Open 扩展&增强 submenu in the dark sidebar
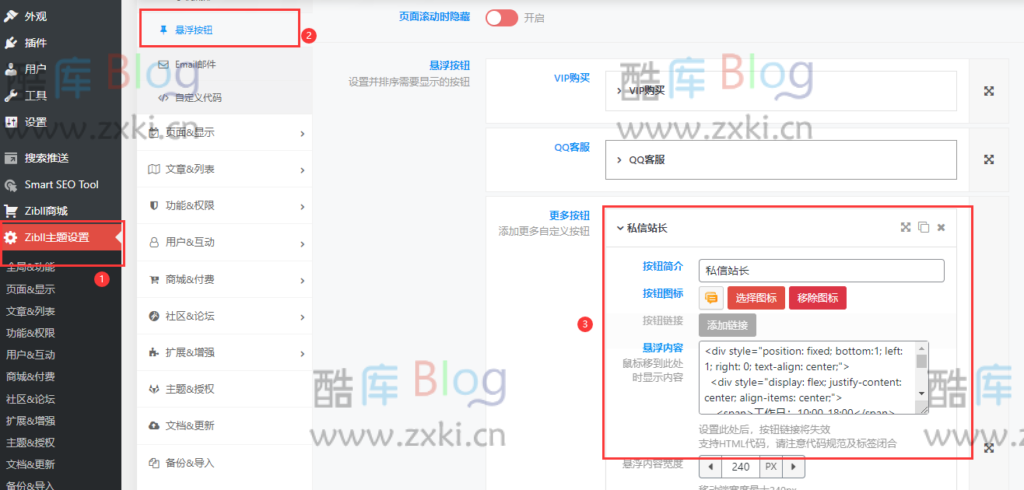The image size is (1024, 490). (30, 420)
